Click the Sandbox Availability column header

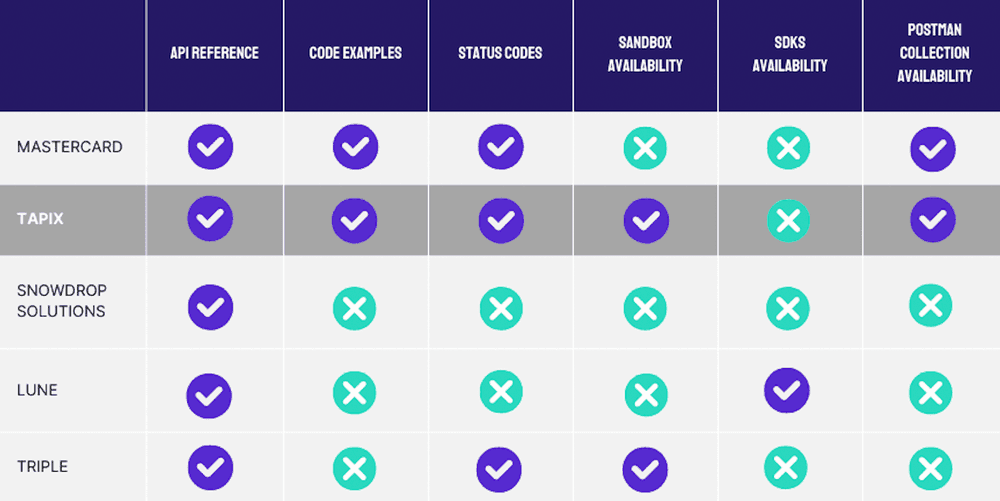pos(645,54)
